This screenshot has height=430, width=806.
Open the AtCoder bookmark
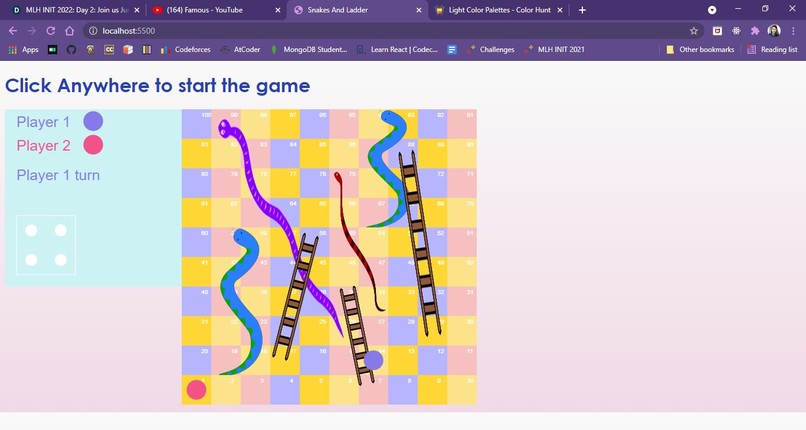[240, 50]
